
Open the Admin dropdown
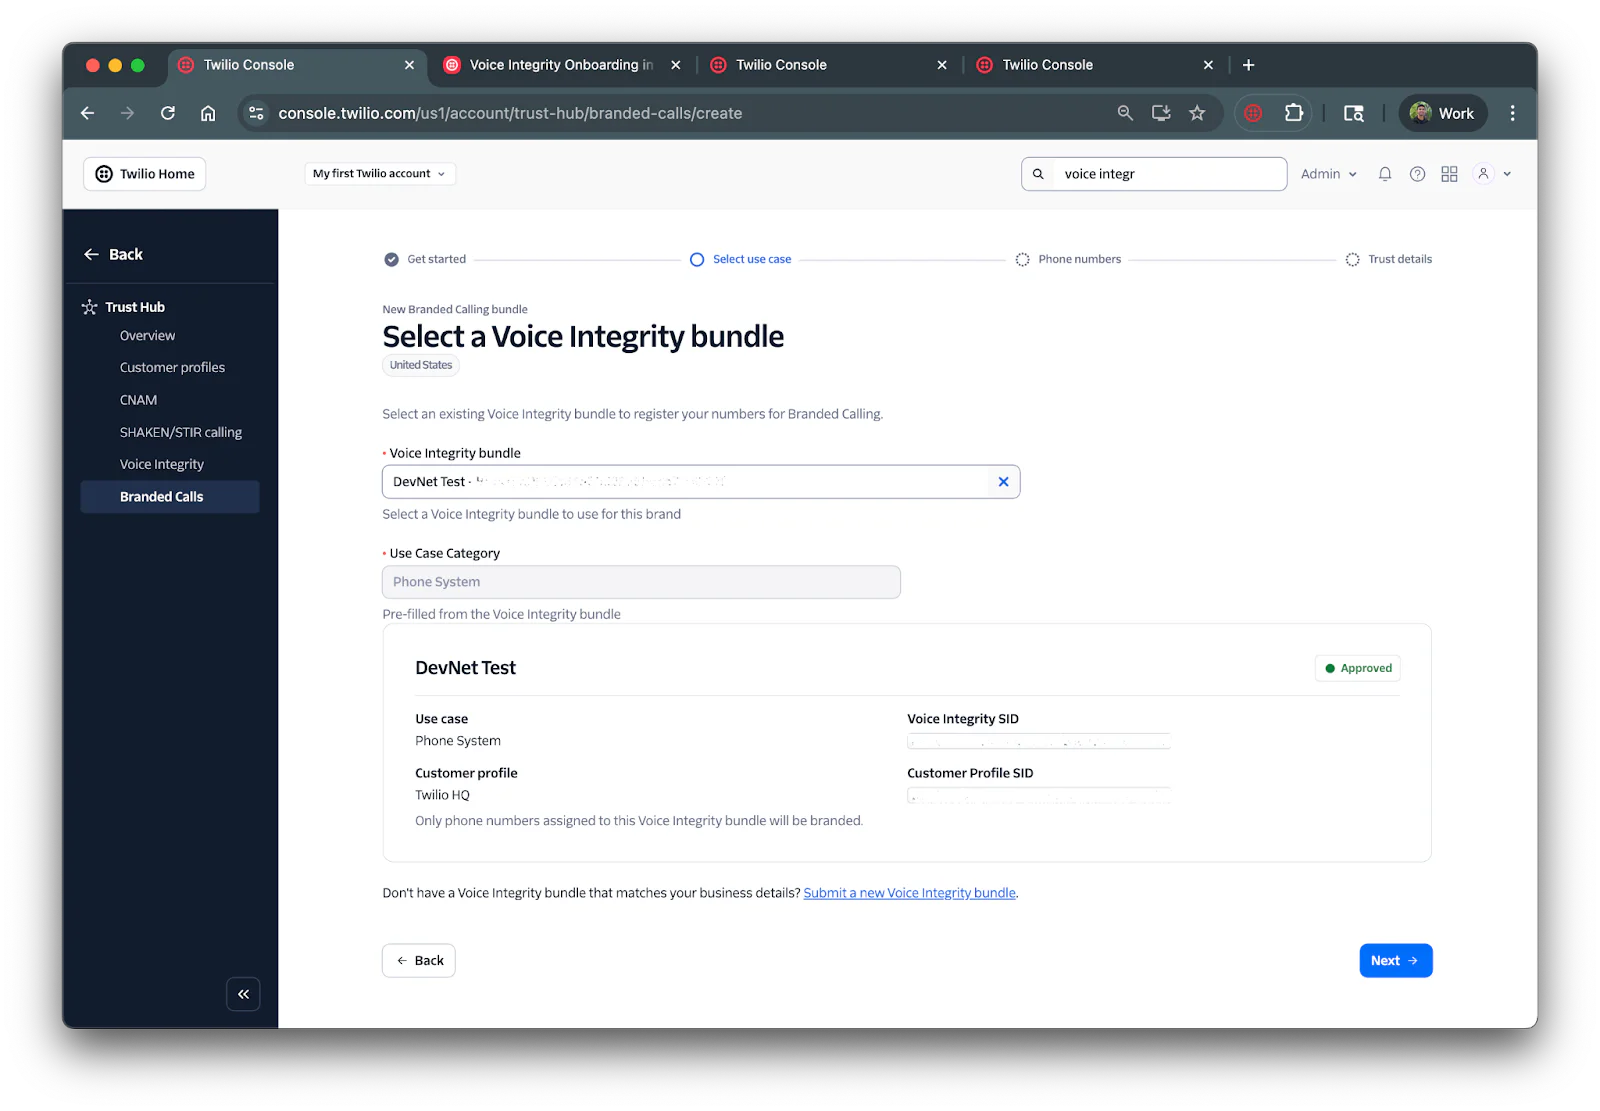(1328, 173)
